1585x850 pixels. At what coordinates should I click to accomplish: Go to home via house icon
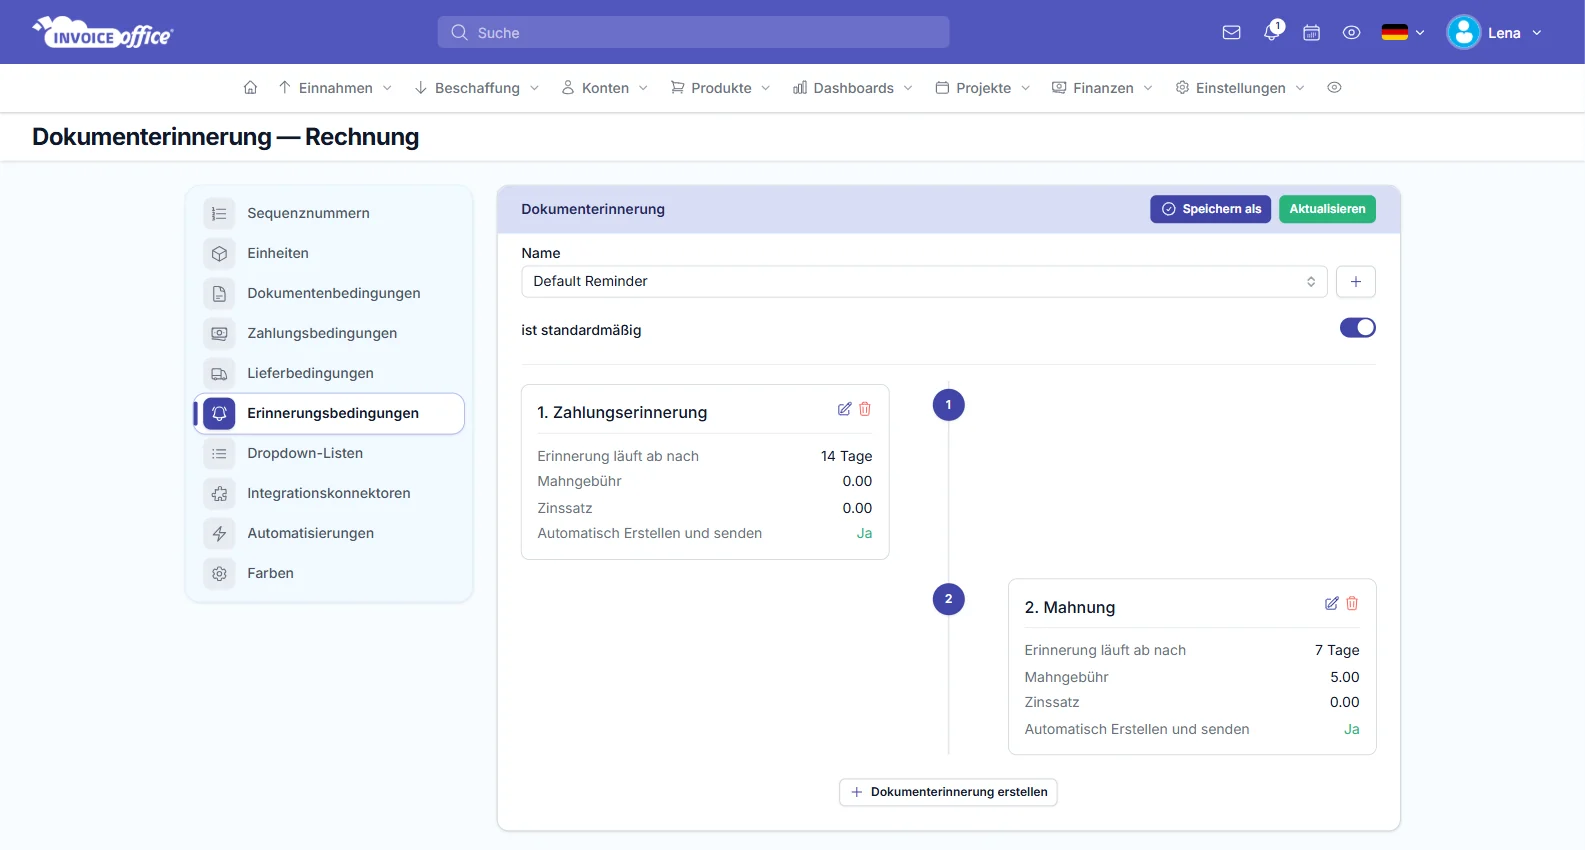(x=250, y=88)
